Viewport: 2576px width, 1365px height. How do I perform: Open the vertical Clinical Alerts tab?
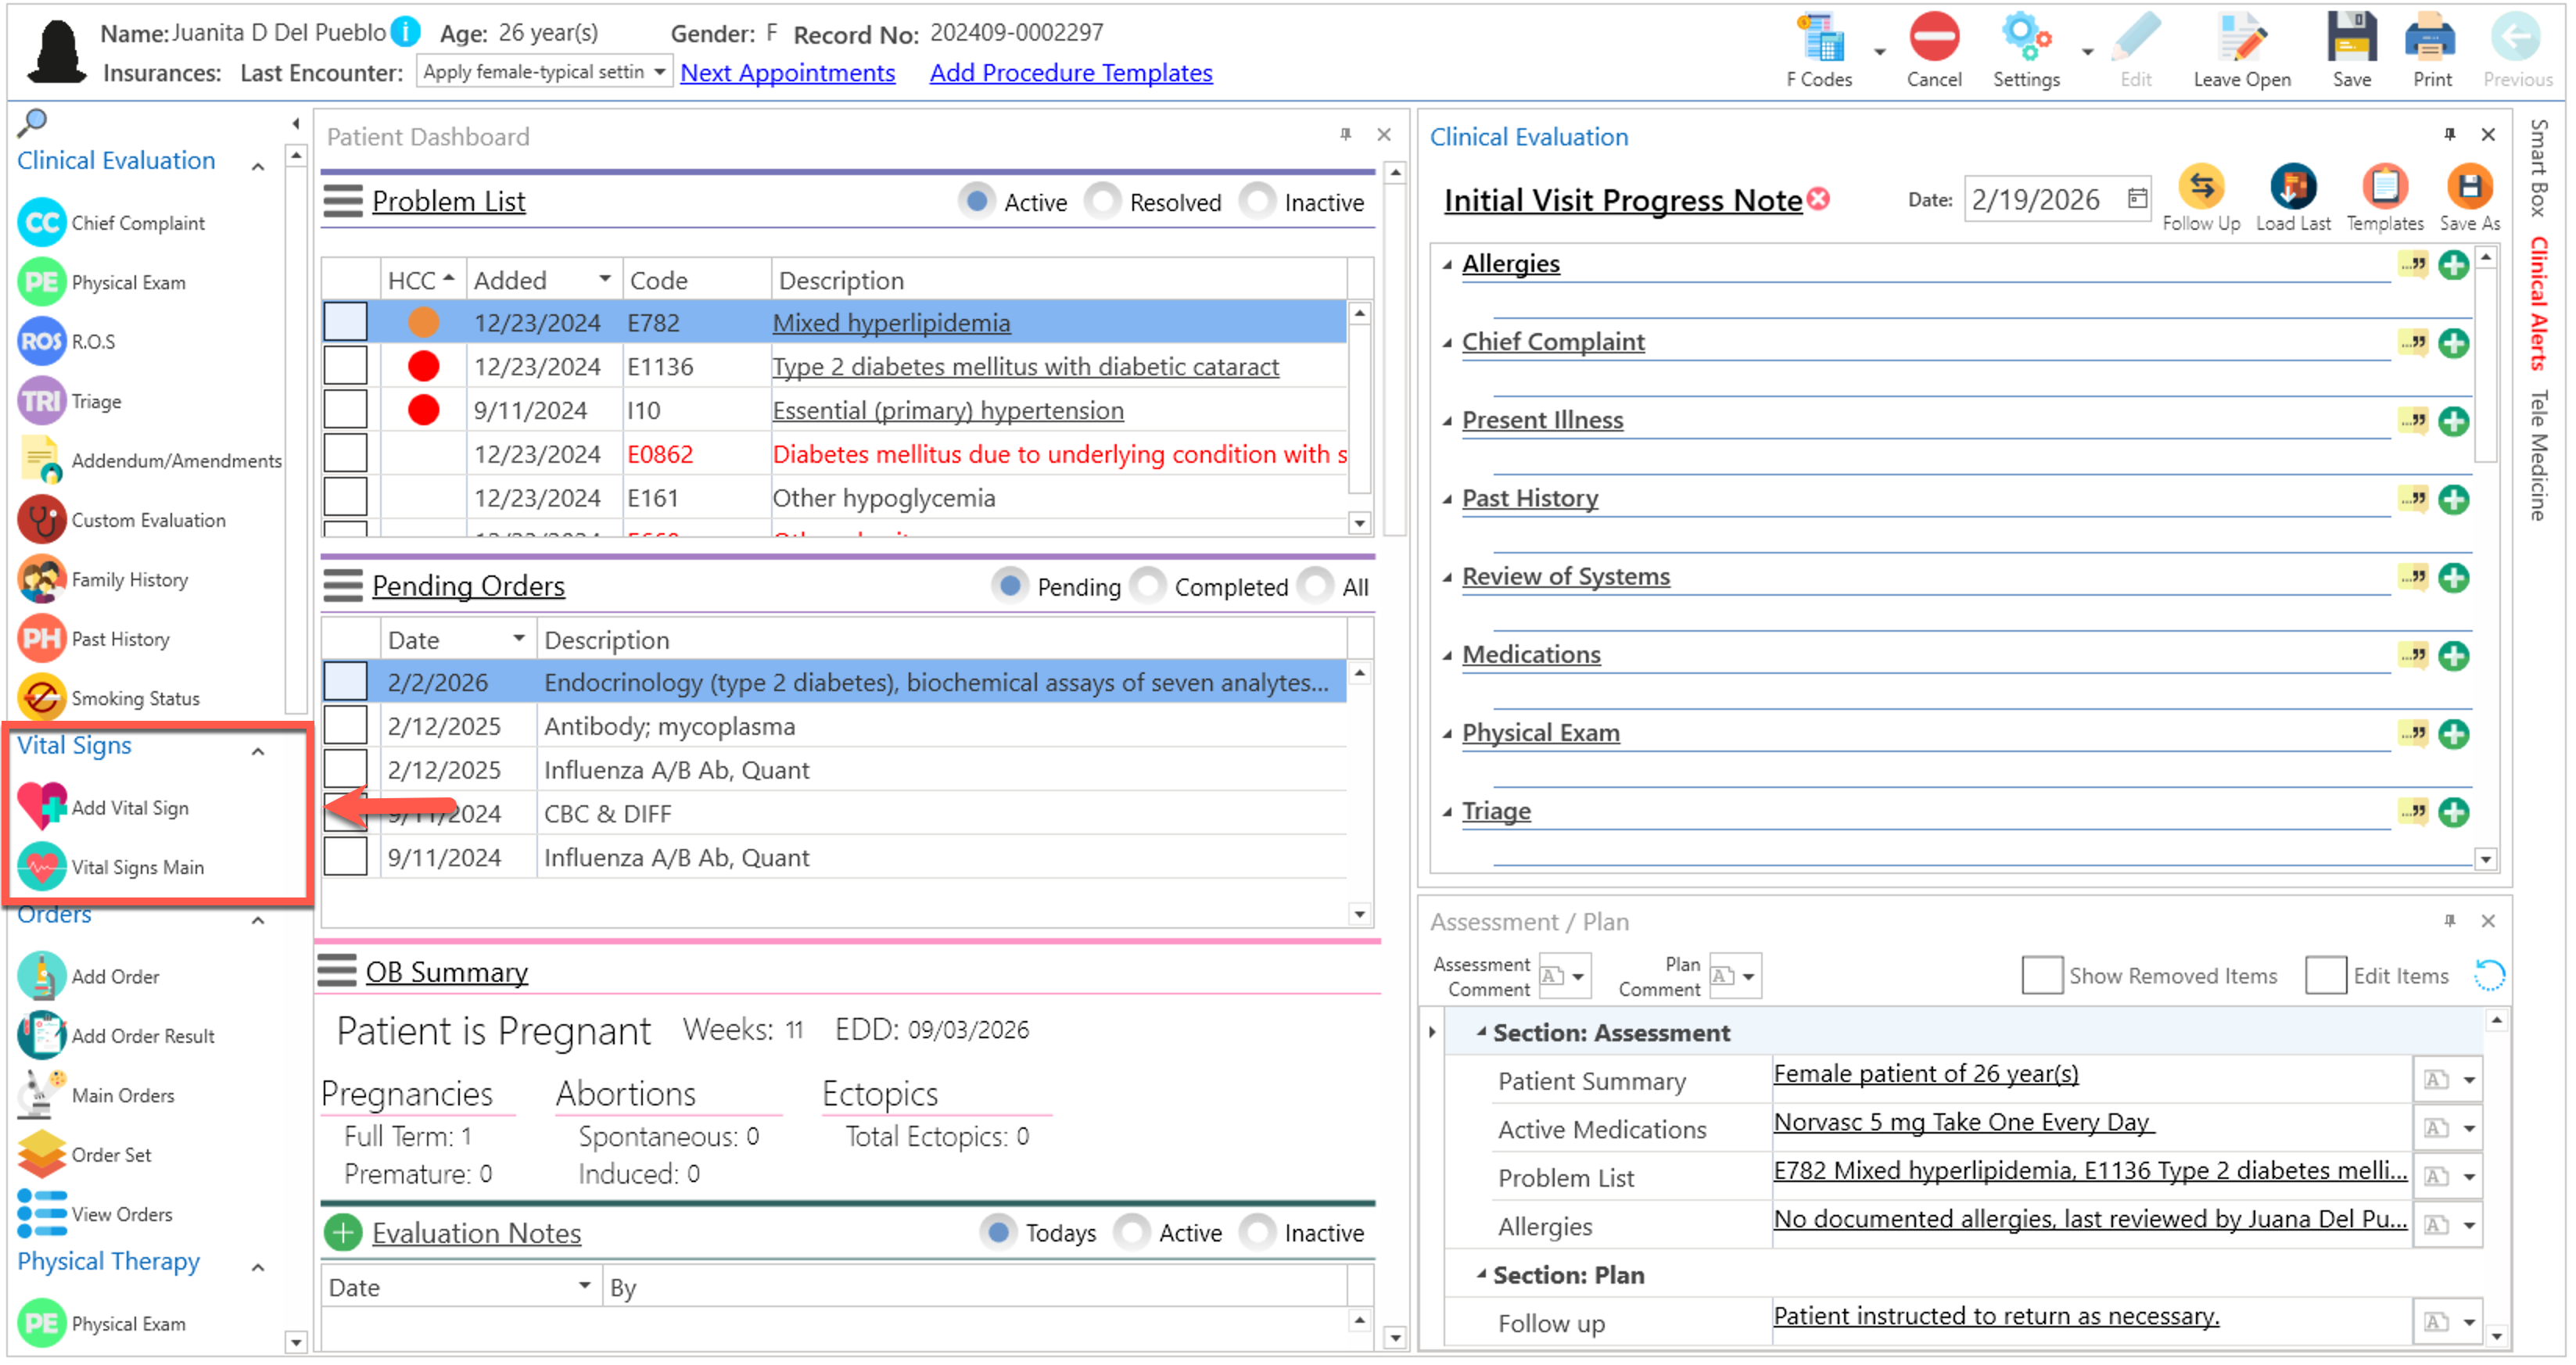click(2538, 303)
